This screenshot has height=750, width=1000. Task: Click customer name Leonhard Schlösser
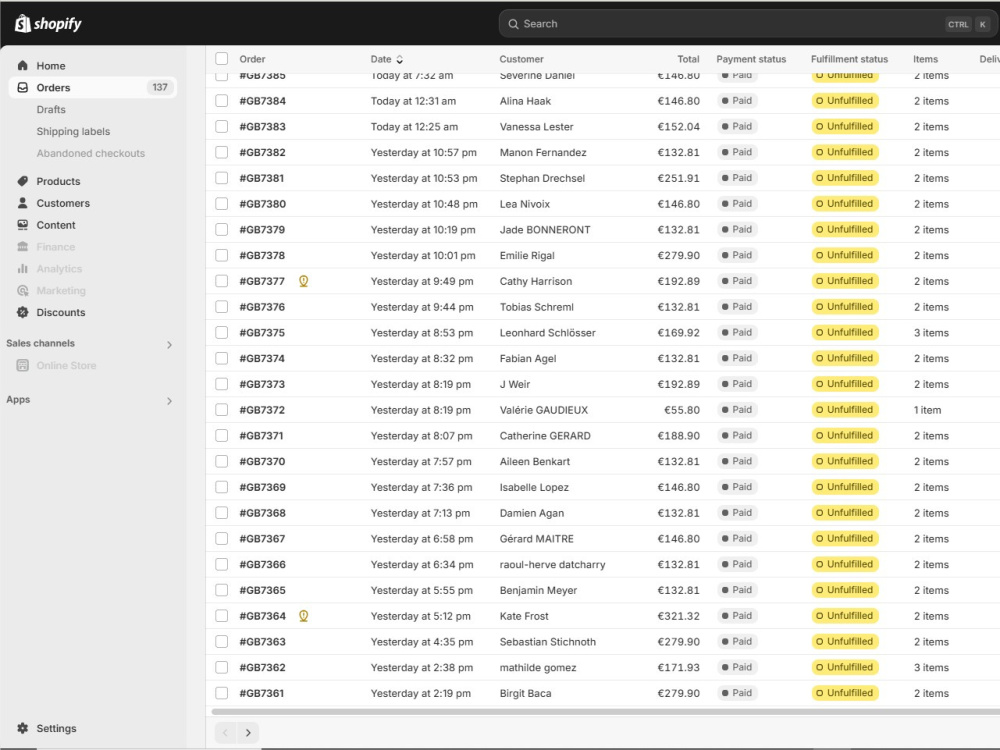click(x=548, y=333)
